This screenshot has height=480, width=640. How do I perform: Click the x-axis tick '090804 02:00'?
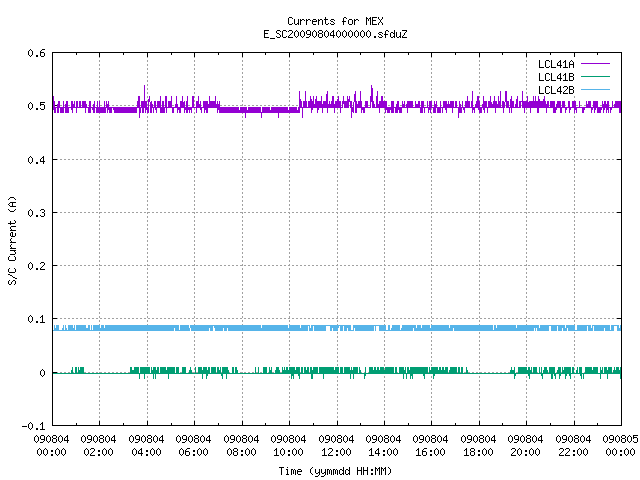tap(98, 446)
